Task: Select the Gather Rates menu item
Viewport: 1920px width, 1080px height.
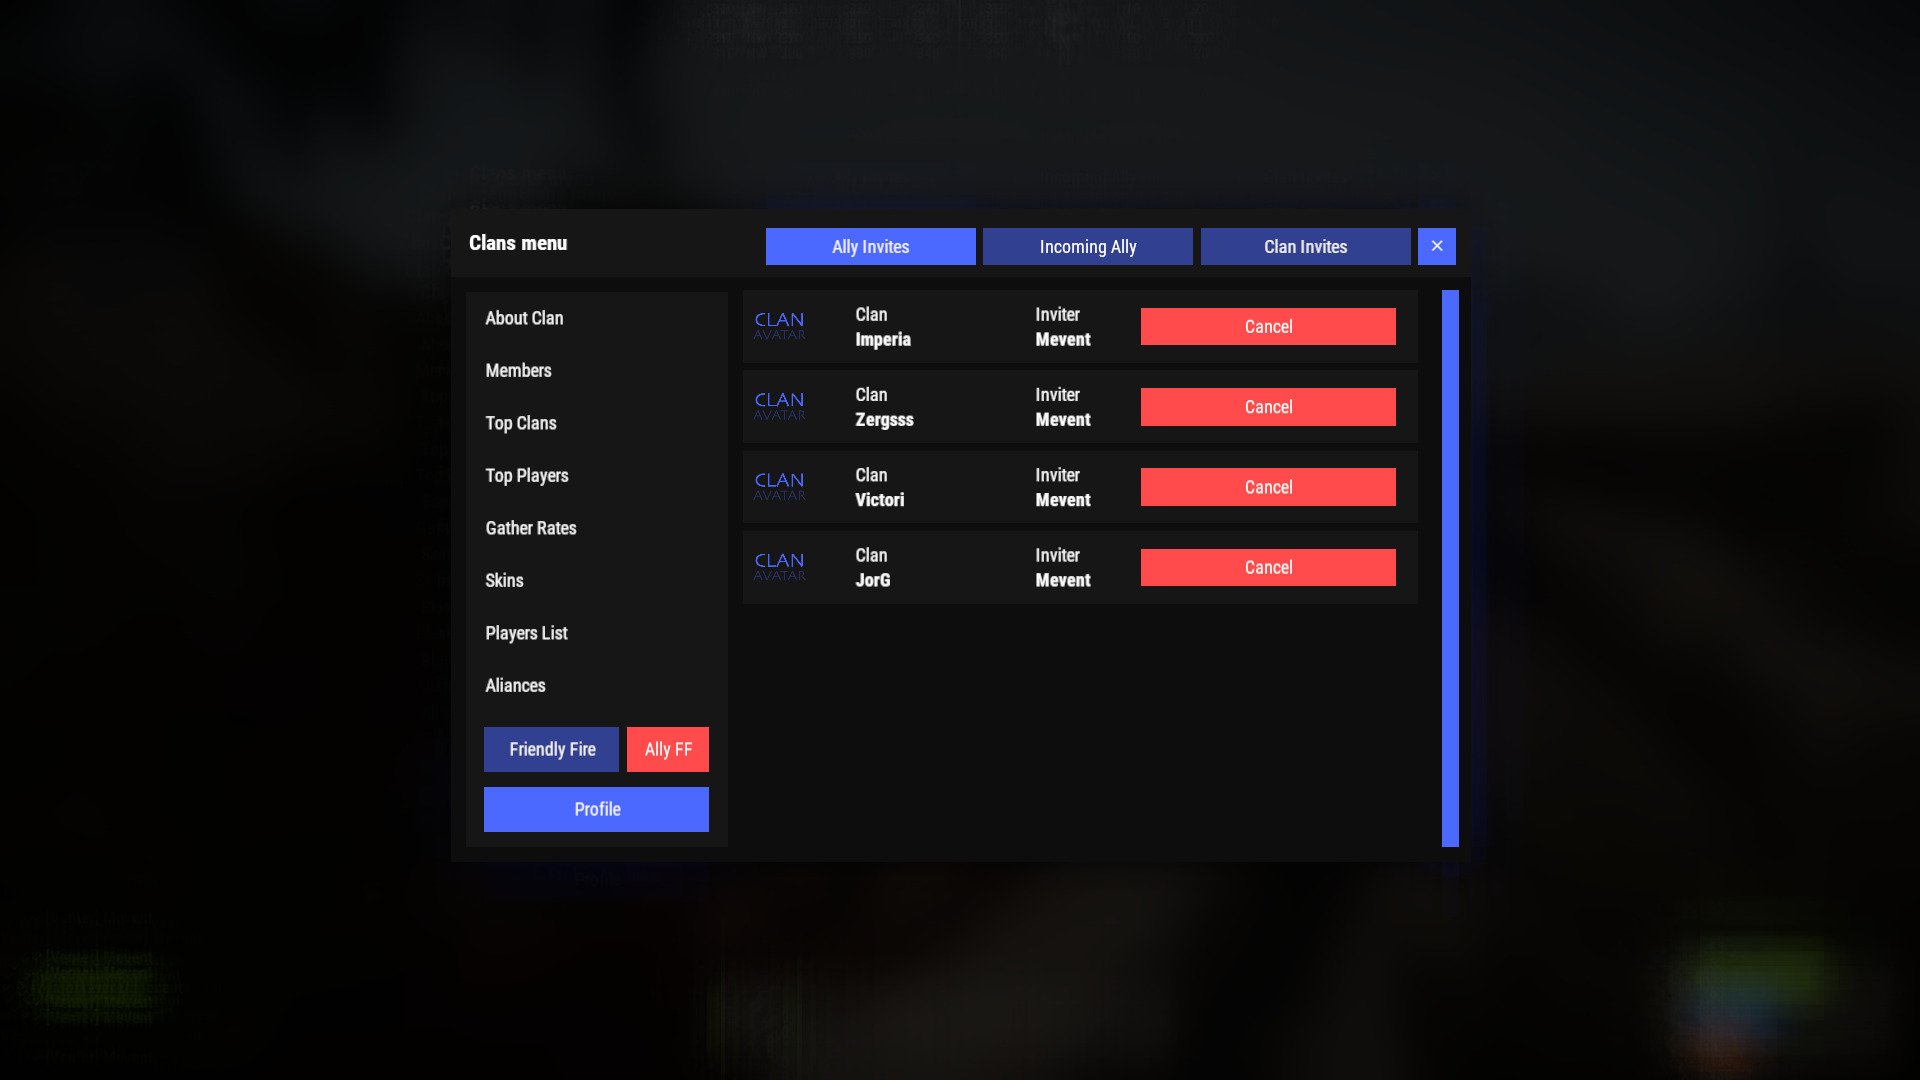Action: (x=531, y=529)
